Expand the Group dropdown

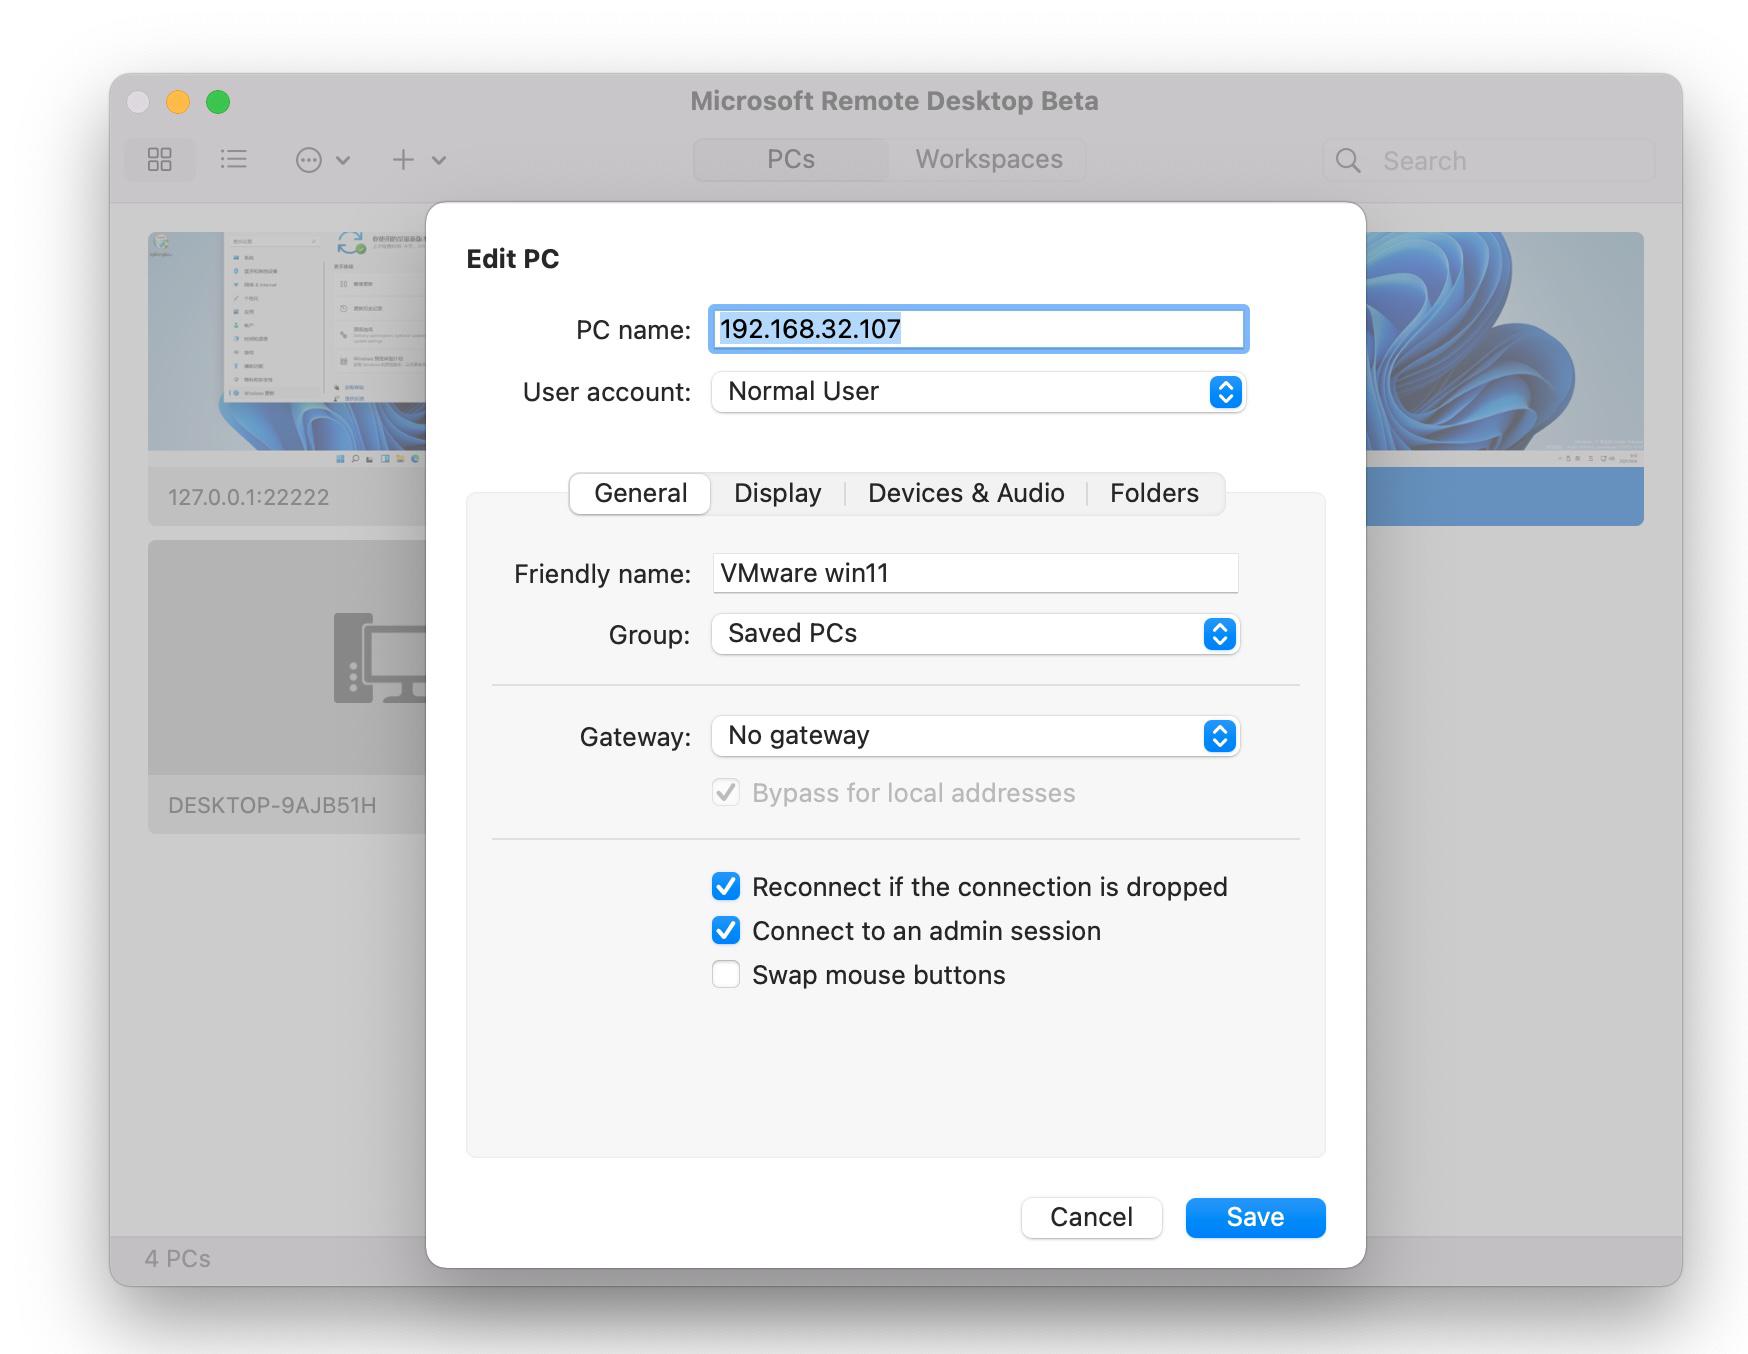click(x=975, y=634)
